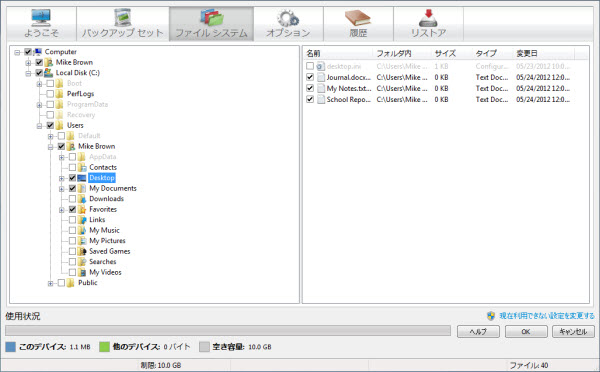Image resolution: width=600 pixels, height=372 pixels.
Task: Confirm with the OK button
Action: tap(526, 331)
